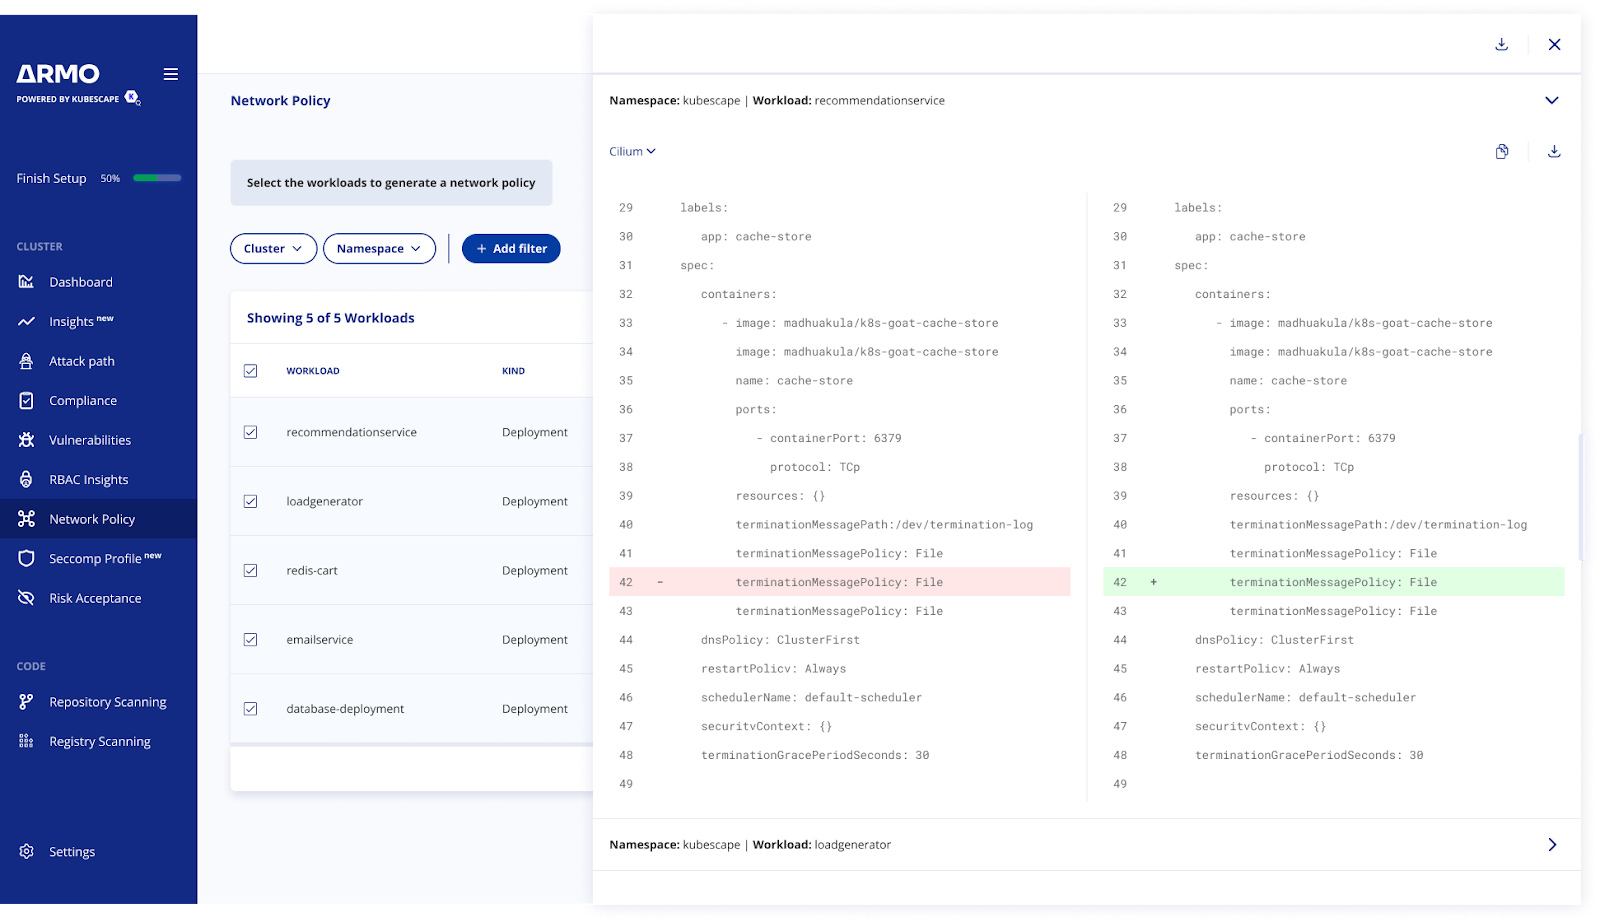Toggle the emailservice workload checkbox
Viewport: 1600px width, 922px height.
pyautogui.click(x=250, y=639)
